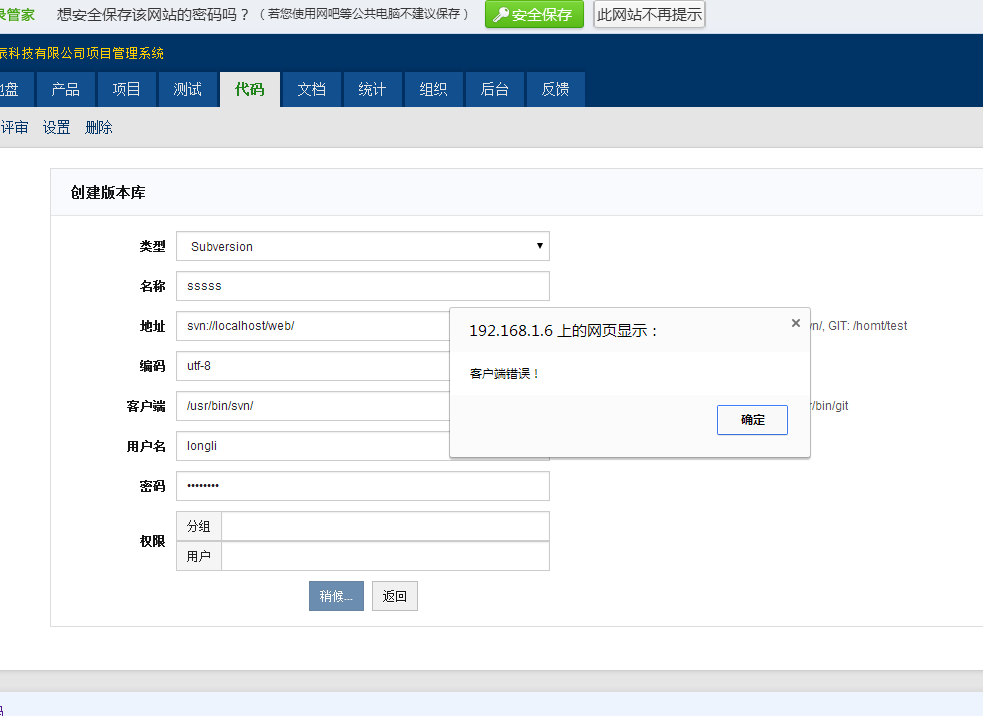Open the 产品 tab
Screen dimensions: 983x716
pos(66,90)
